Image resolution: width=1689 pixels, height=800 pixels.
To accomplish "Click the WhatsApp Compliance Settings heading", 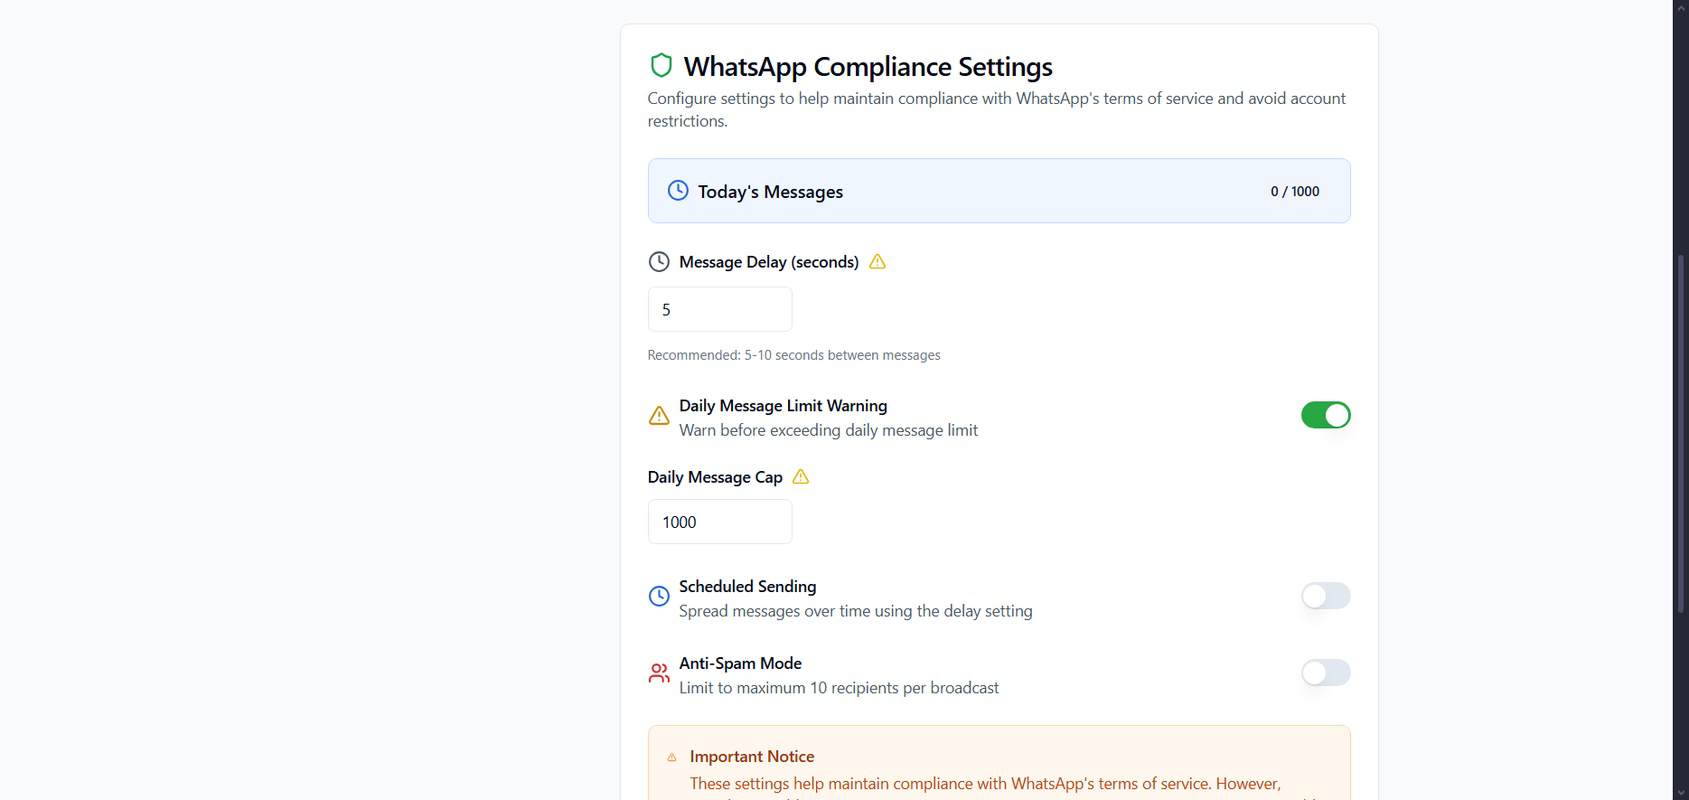I will click(x=868, y=66).
